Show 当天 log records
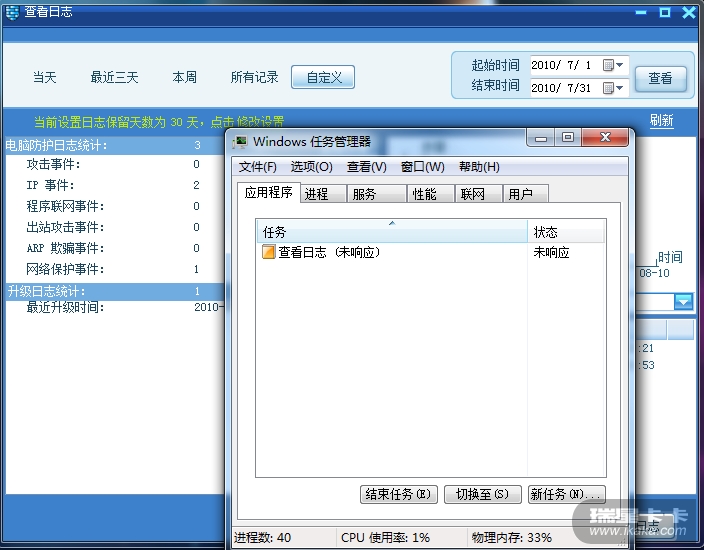Screen dimensions: 704x550 [x=44, y=77]
